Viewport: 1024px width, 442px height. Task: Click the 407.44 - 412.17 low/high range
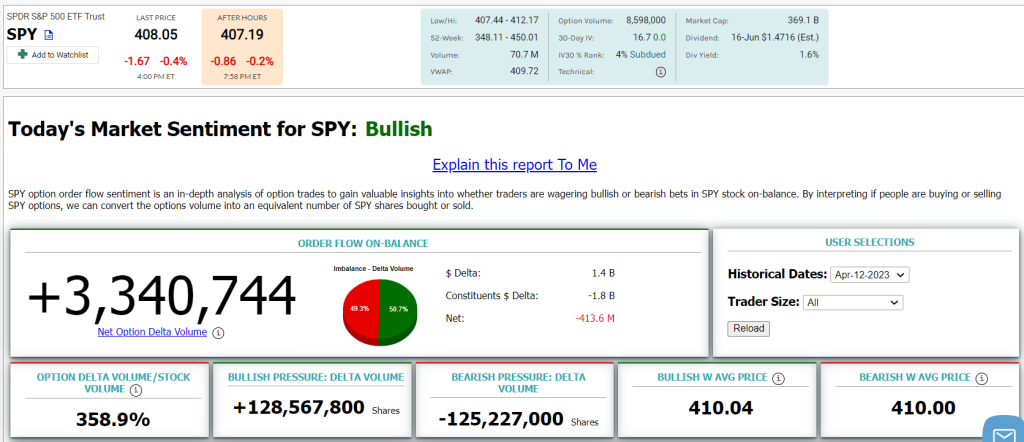(507, 21)
